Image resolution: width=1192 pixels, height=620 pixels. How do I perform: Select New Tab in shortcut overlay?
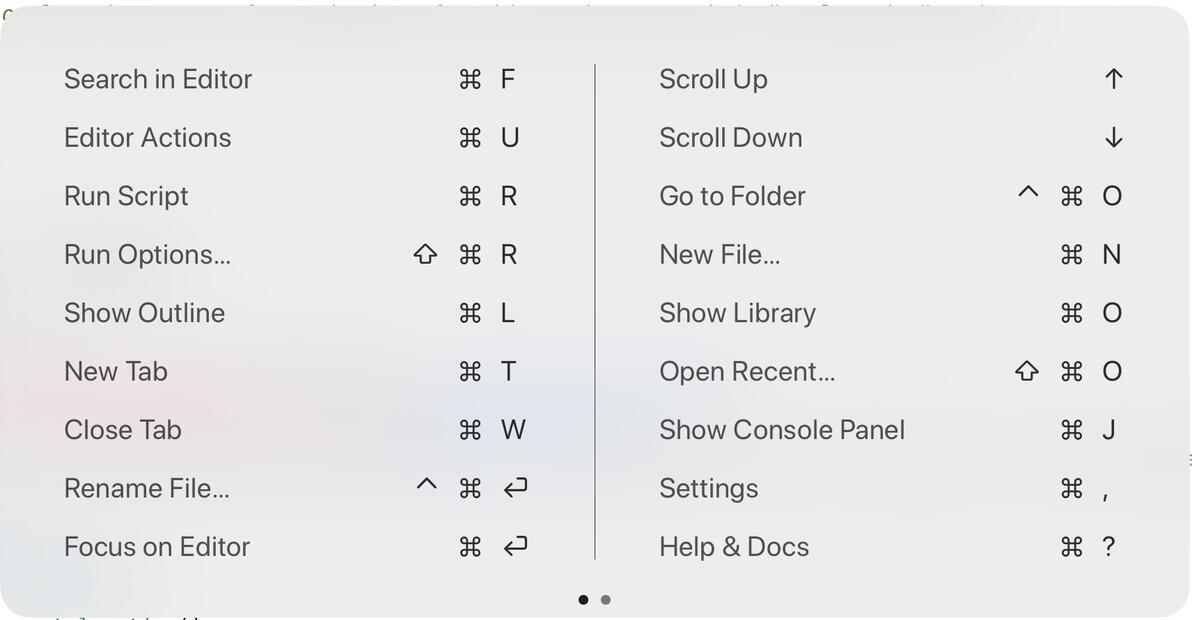(x=116, y=372)
